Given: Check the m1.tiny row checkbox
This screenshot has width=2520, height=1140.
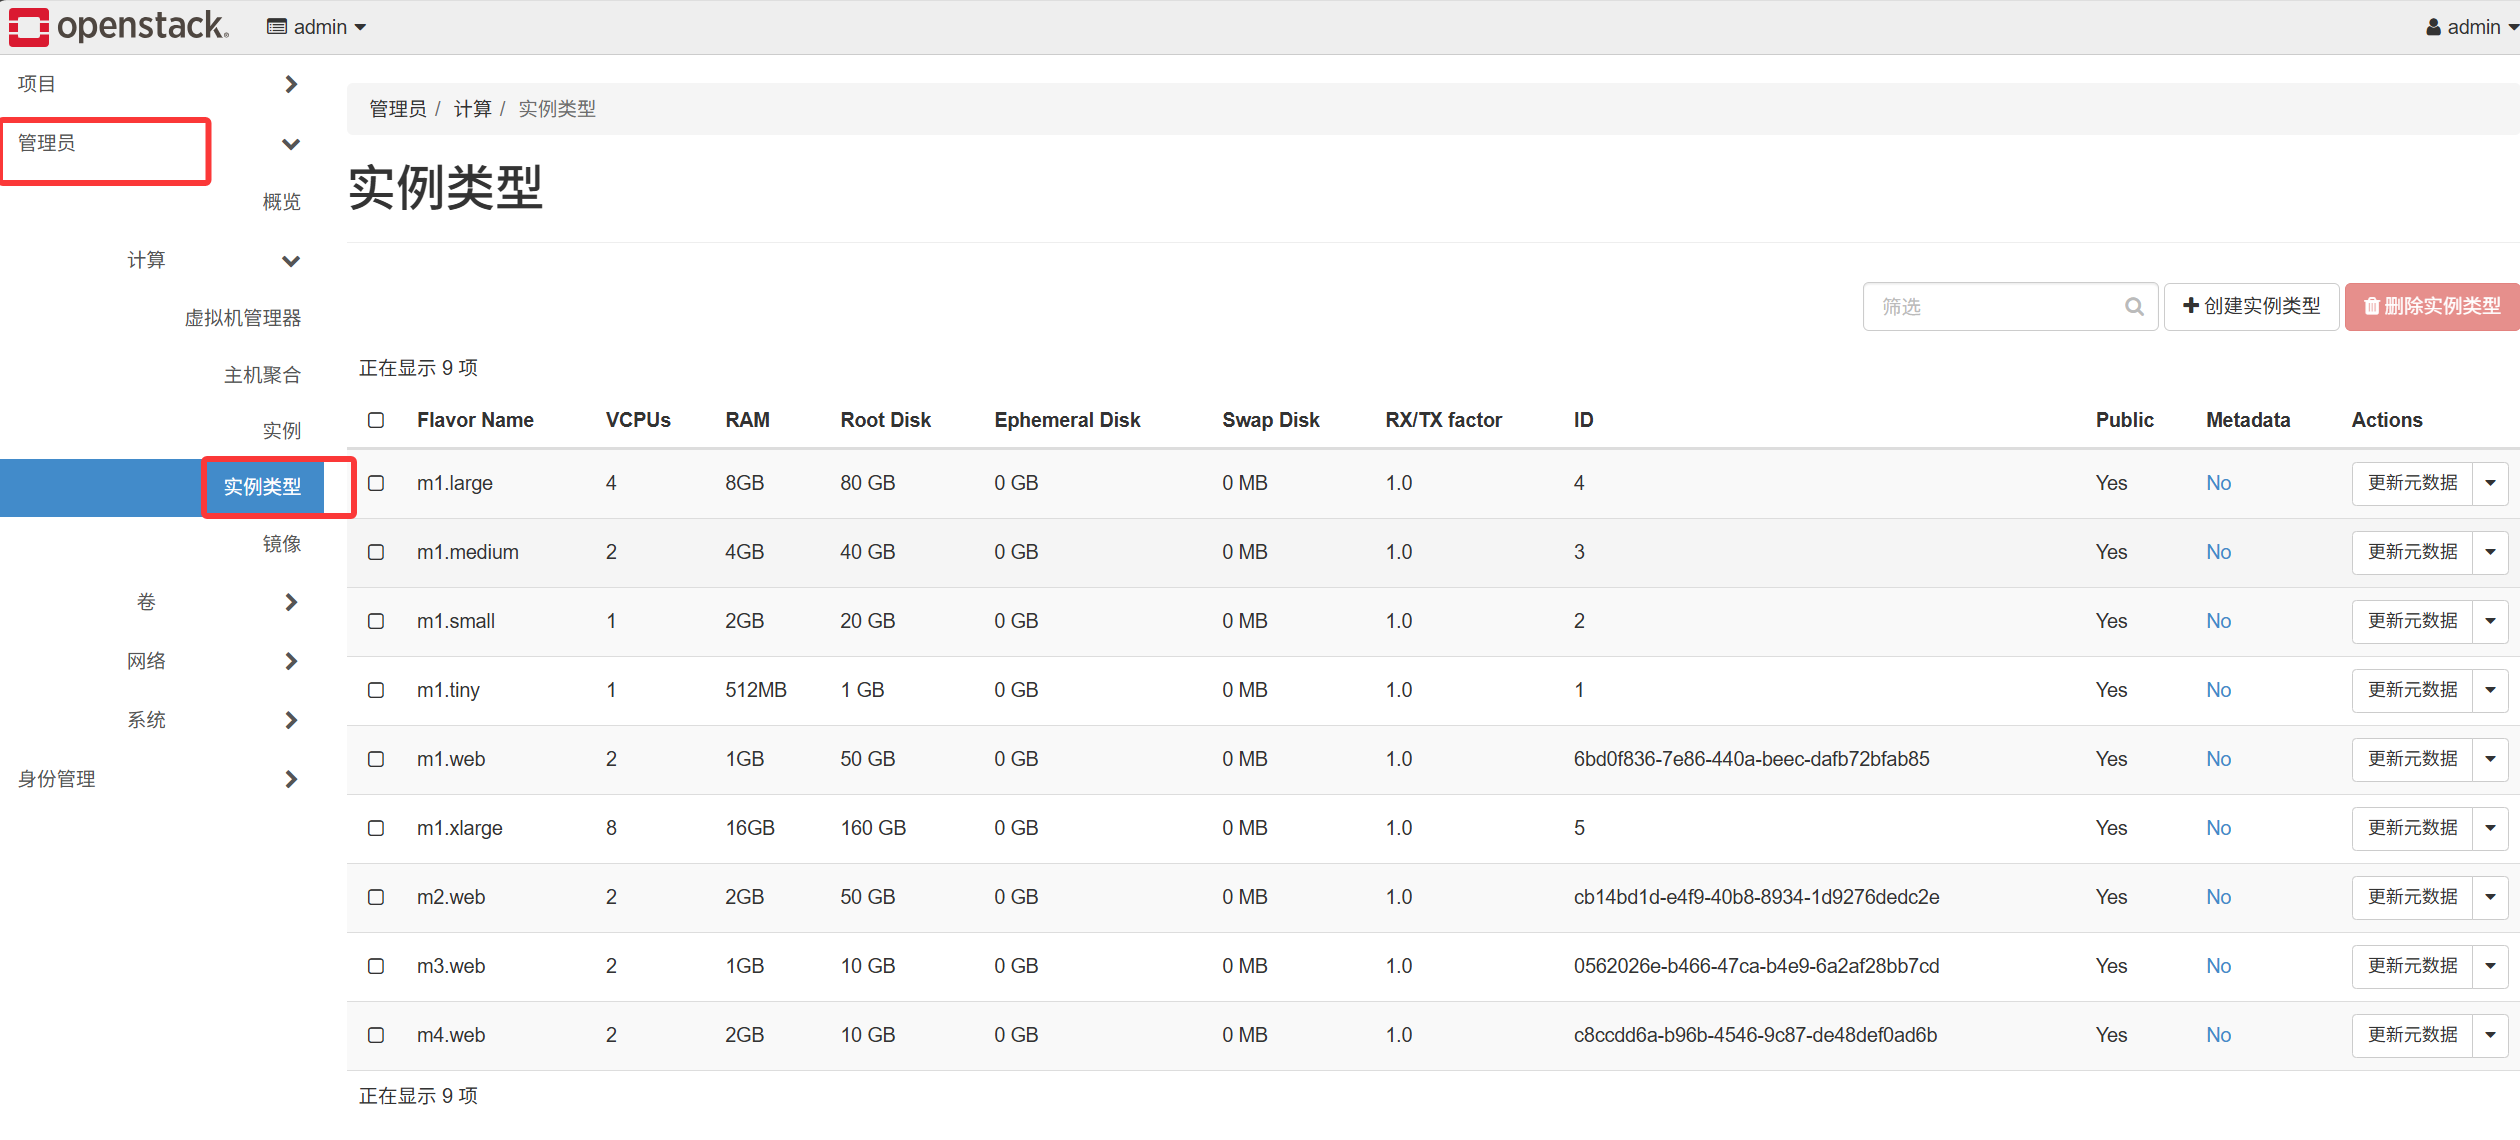Looking at the screenshot, I should click(376, 690).
